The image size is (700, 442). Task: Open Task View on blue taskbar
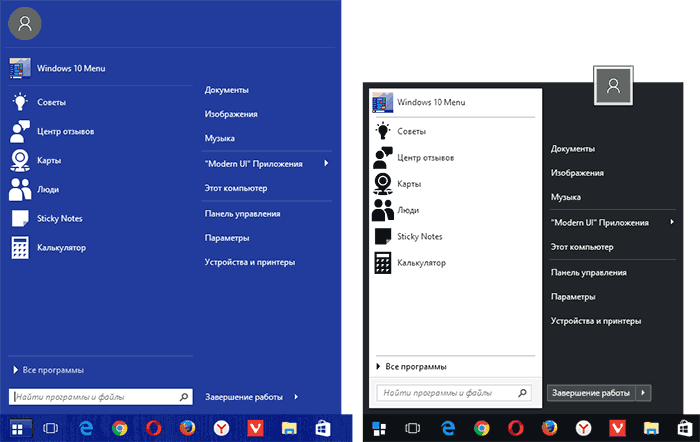[x=50, y=429]
